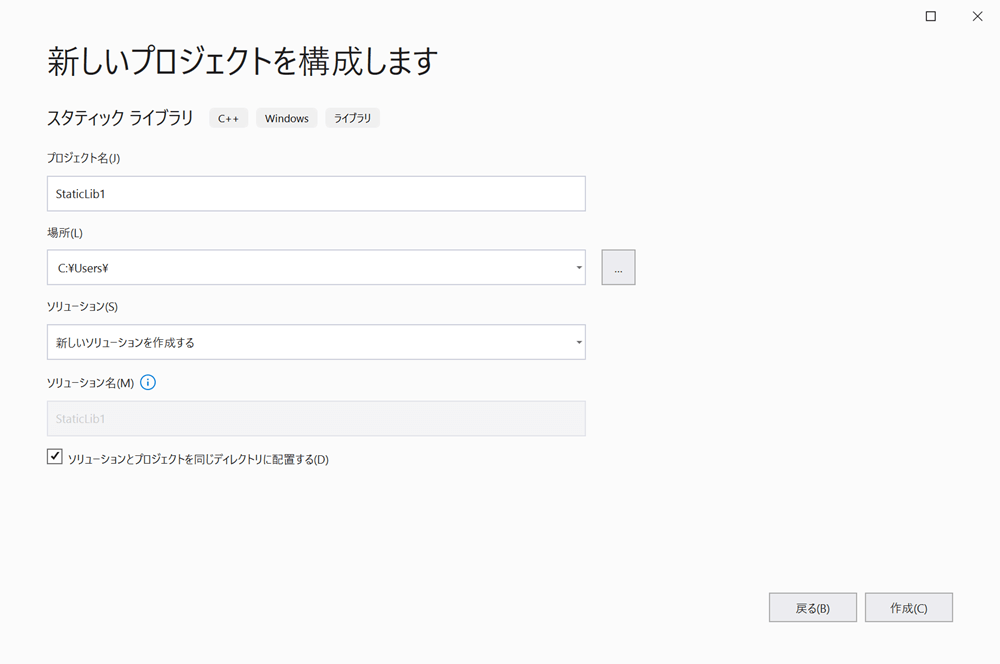Viewport: 1000px width, 664px height.
Task: Maximize the dialog window
Action: coord(930,16)
